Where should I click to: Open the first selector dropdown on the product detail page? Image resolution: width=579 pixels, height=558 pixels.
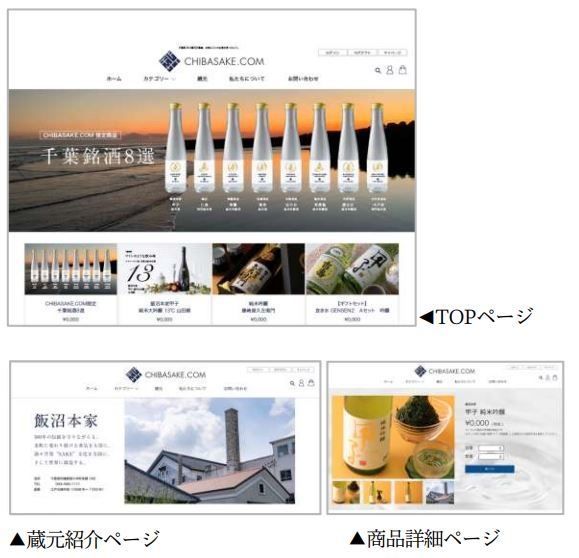coord(491,448)
